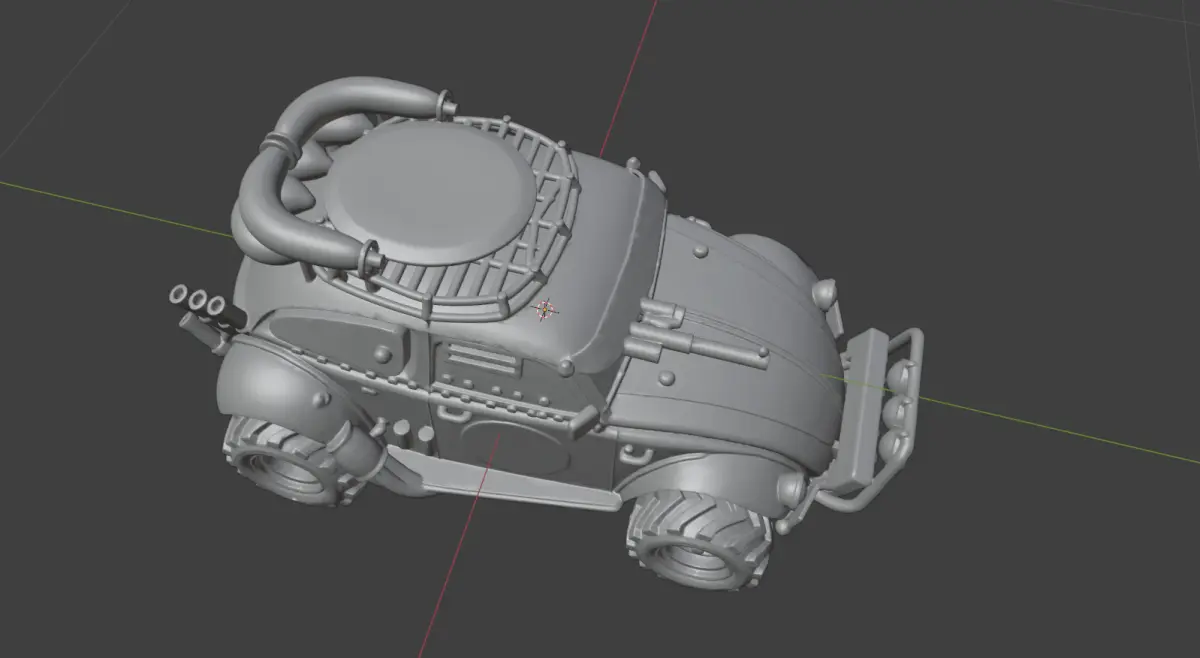Select the round roof hatch on car

click(433, 192)
